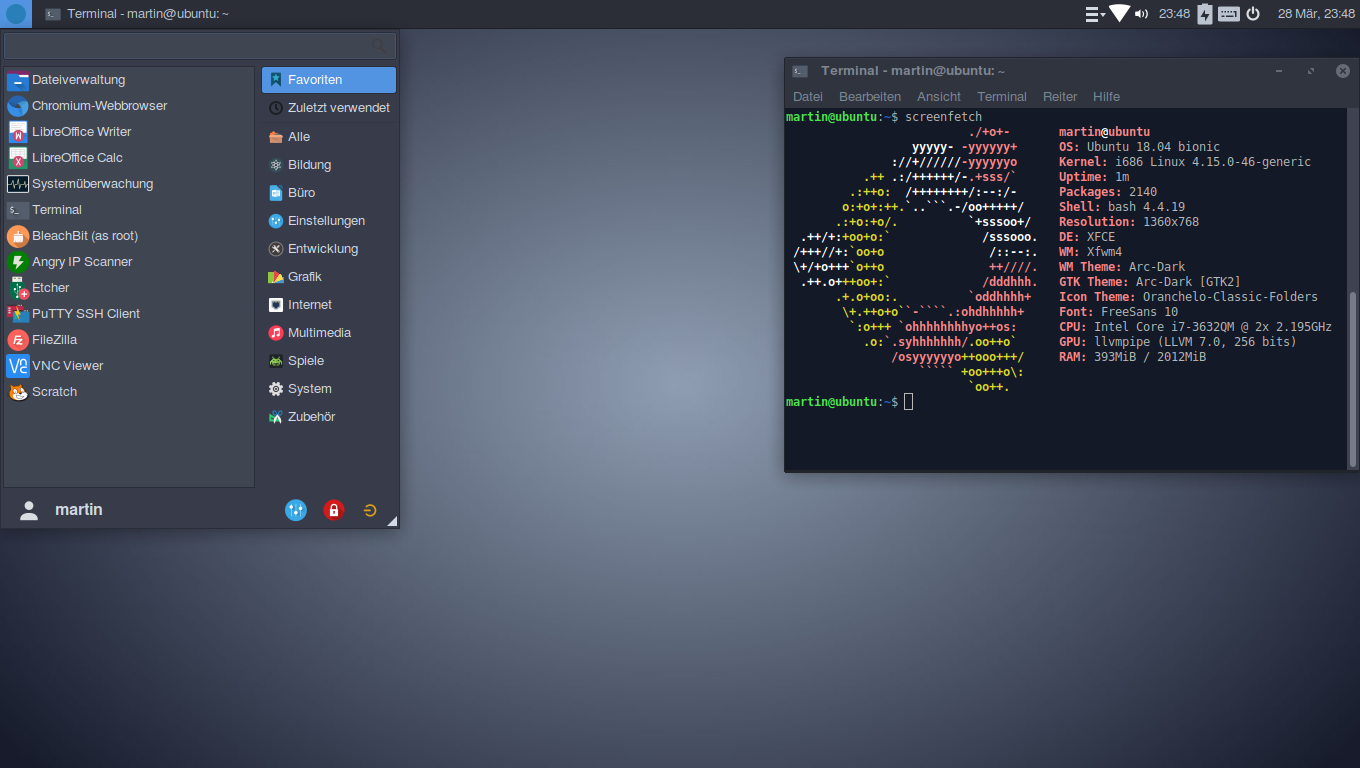Open network indicator in system tray
Viewport: 1360px width, 768px height.
click(1120, 14)
